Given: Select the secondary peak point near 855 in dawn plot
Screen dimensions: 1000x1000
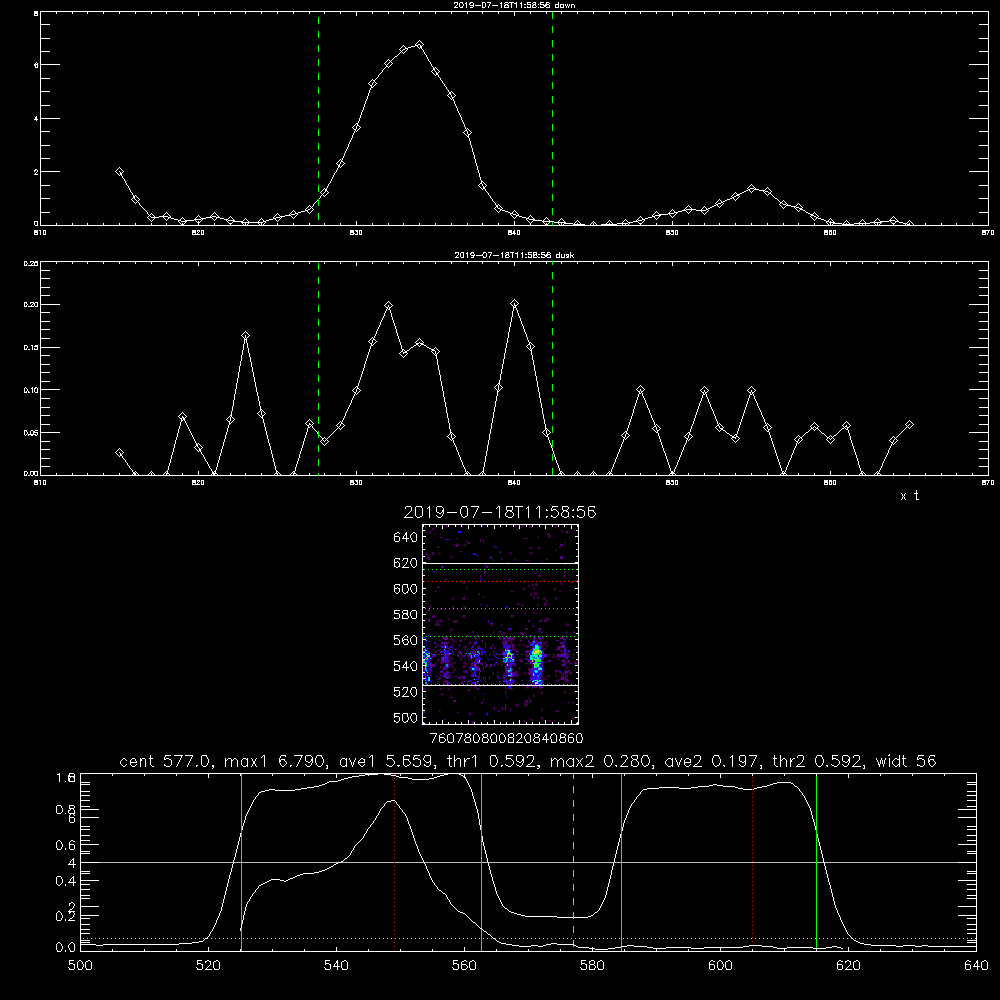Looking at the screenshot, I should [751, 188].
